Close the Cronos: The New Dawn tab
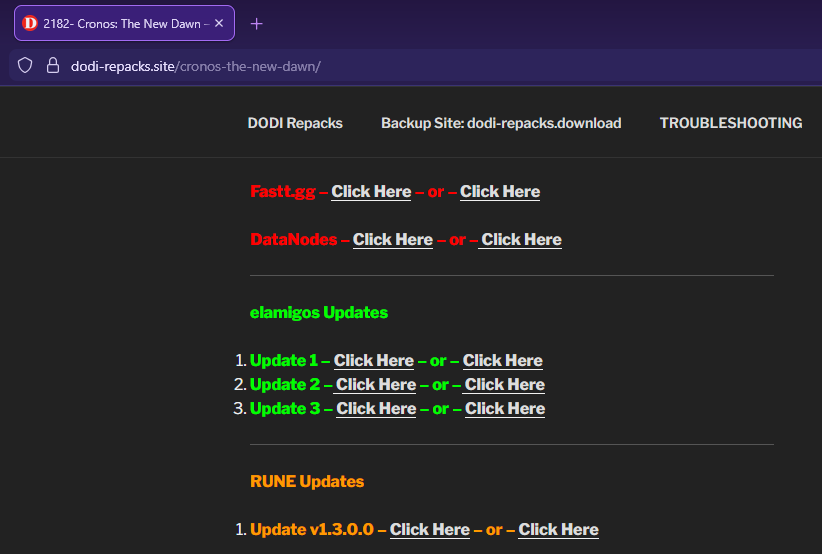Image resolution: width=822 pixels, height=554 pixels. 219,23
